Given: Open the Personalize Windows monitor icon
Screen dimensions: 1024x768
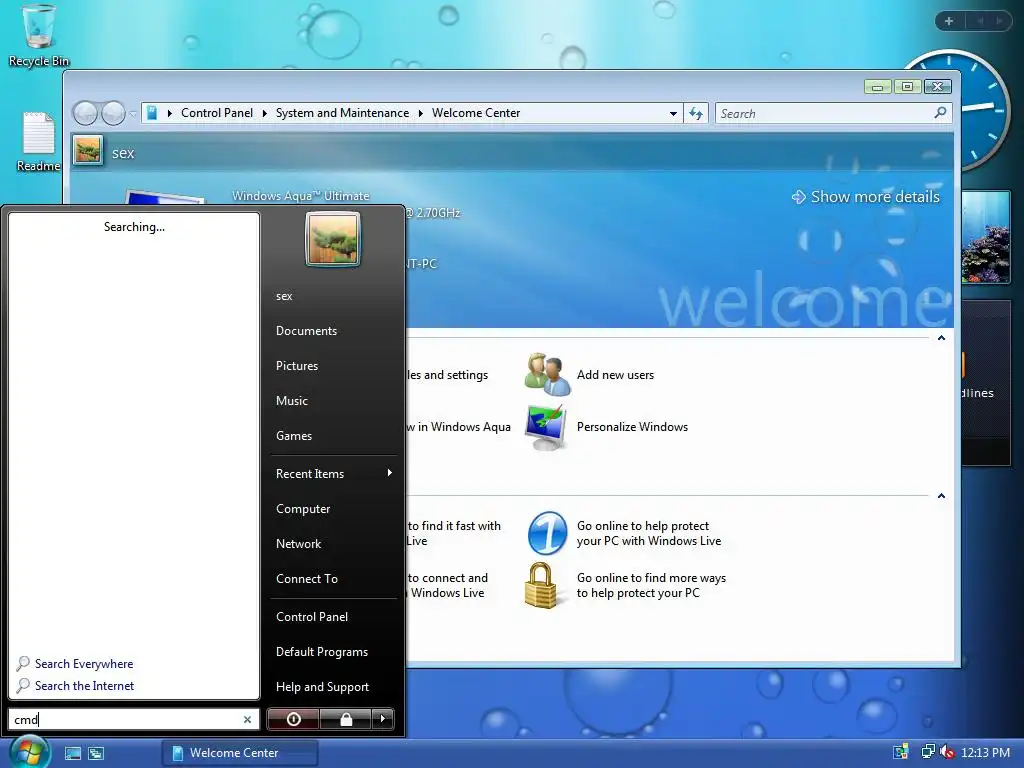Looking at the screenshot, I should click(x=546, y=428).
